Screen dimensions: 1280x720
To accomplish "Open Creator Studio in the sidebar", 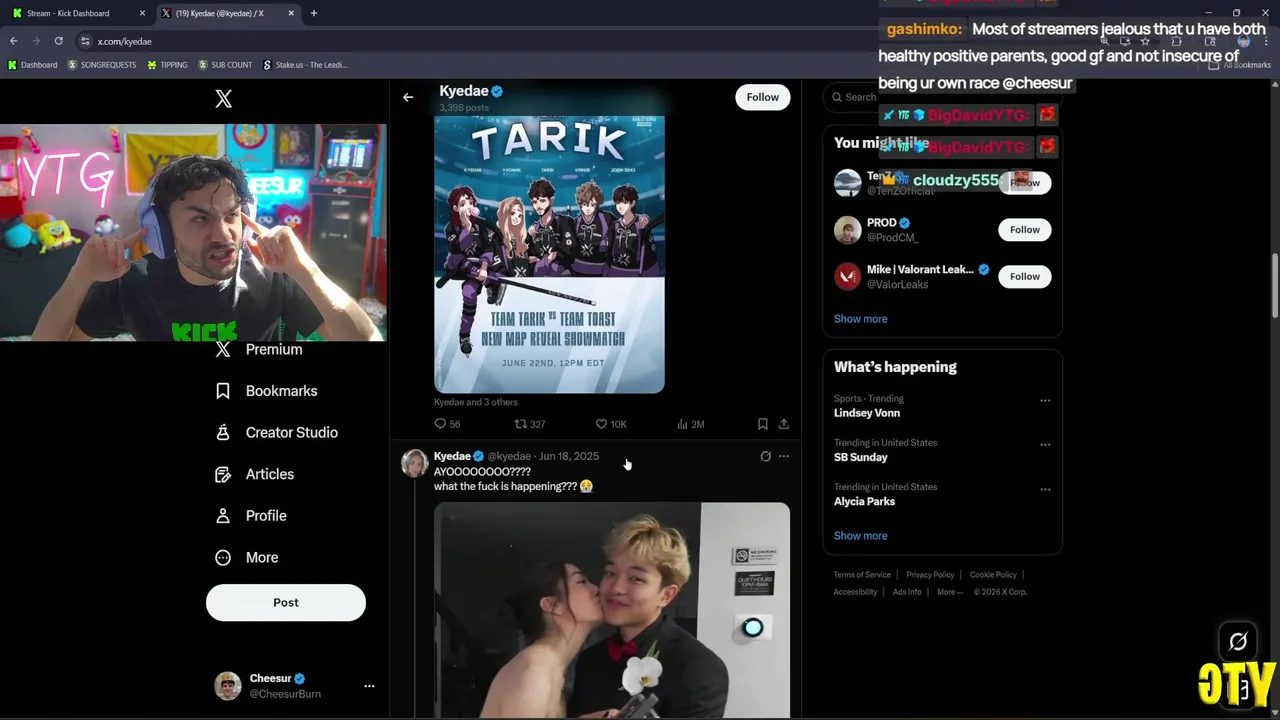I will tap(277, 432).
